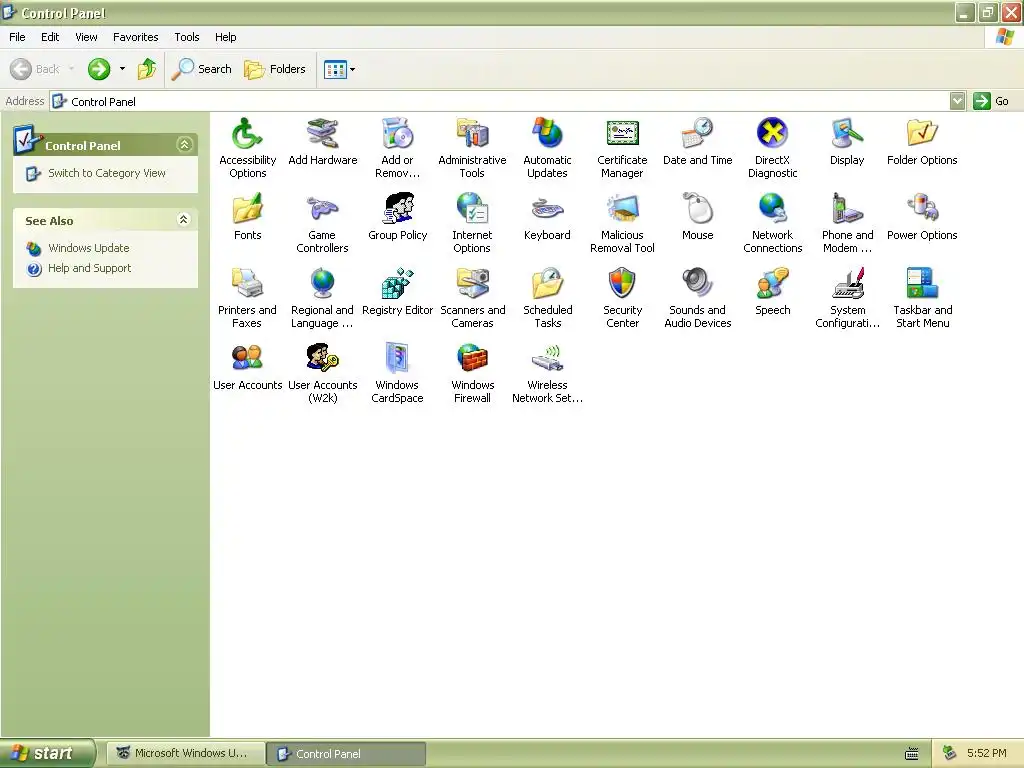The image size is (1024, 768).
Task: Open Folder Options icon
Action: [x=922, y=142]
